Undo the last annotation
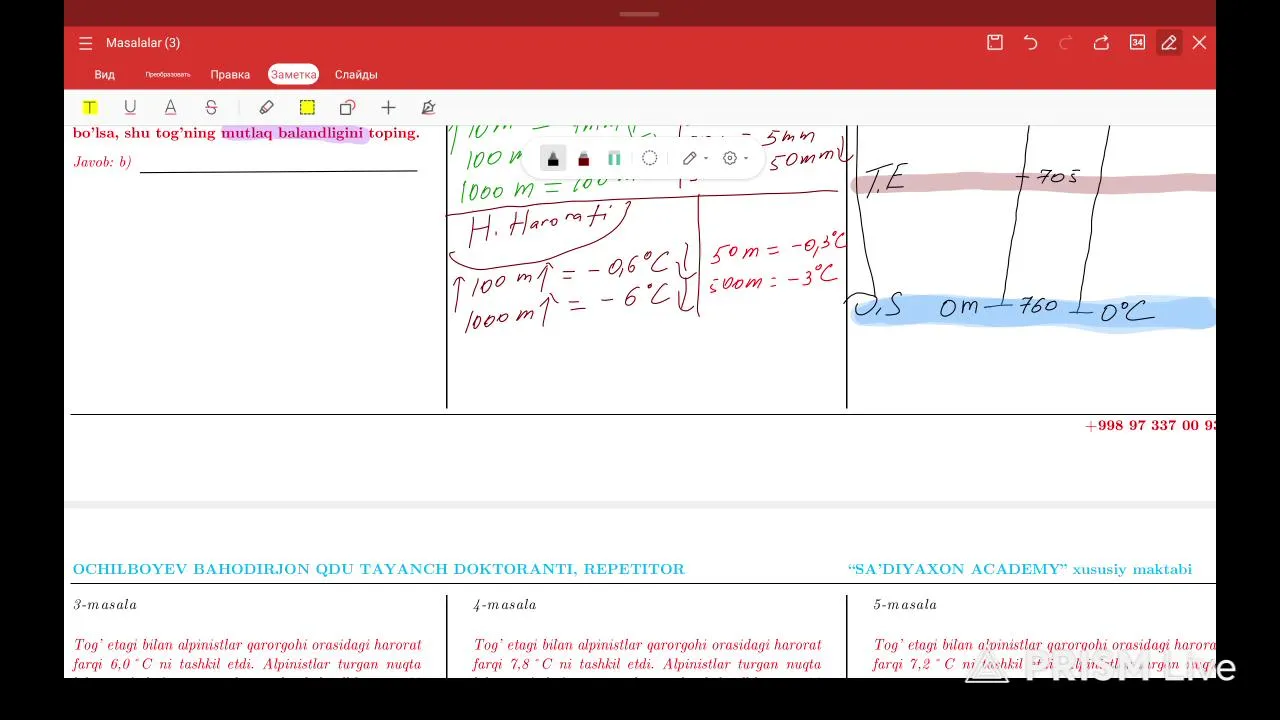The height and width of the screenshot is (720, 1280). [1030, 42]
